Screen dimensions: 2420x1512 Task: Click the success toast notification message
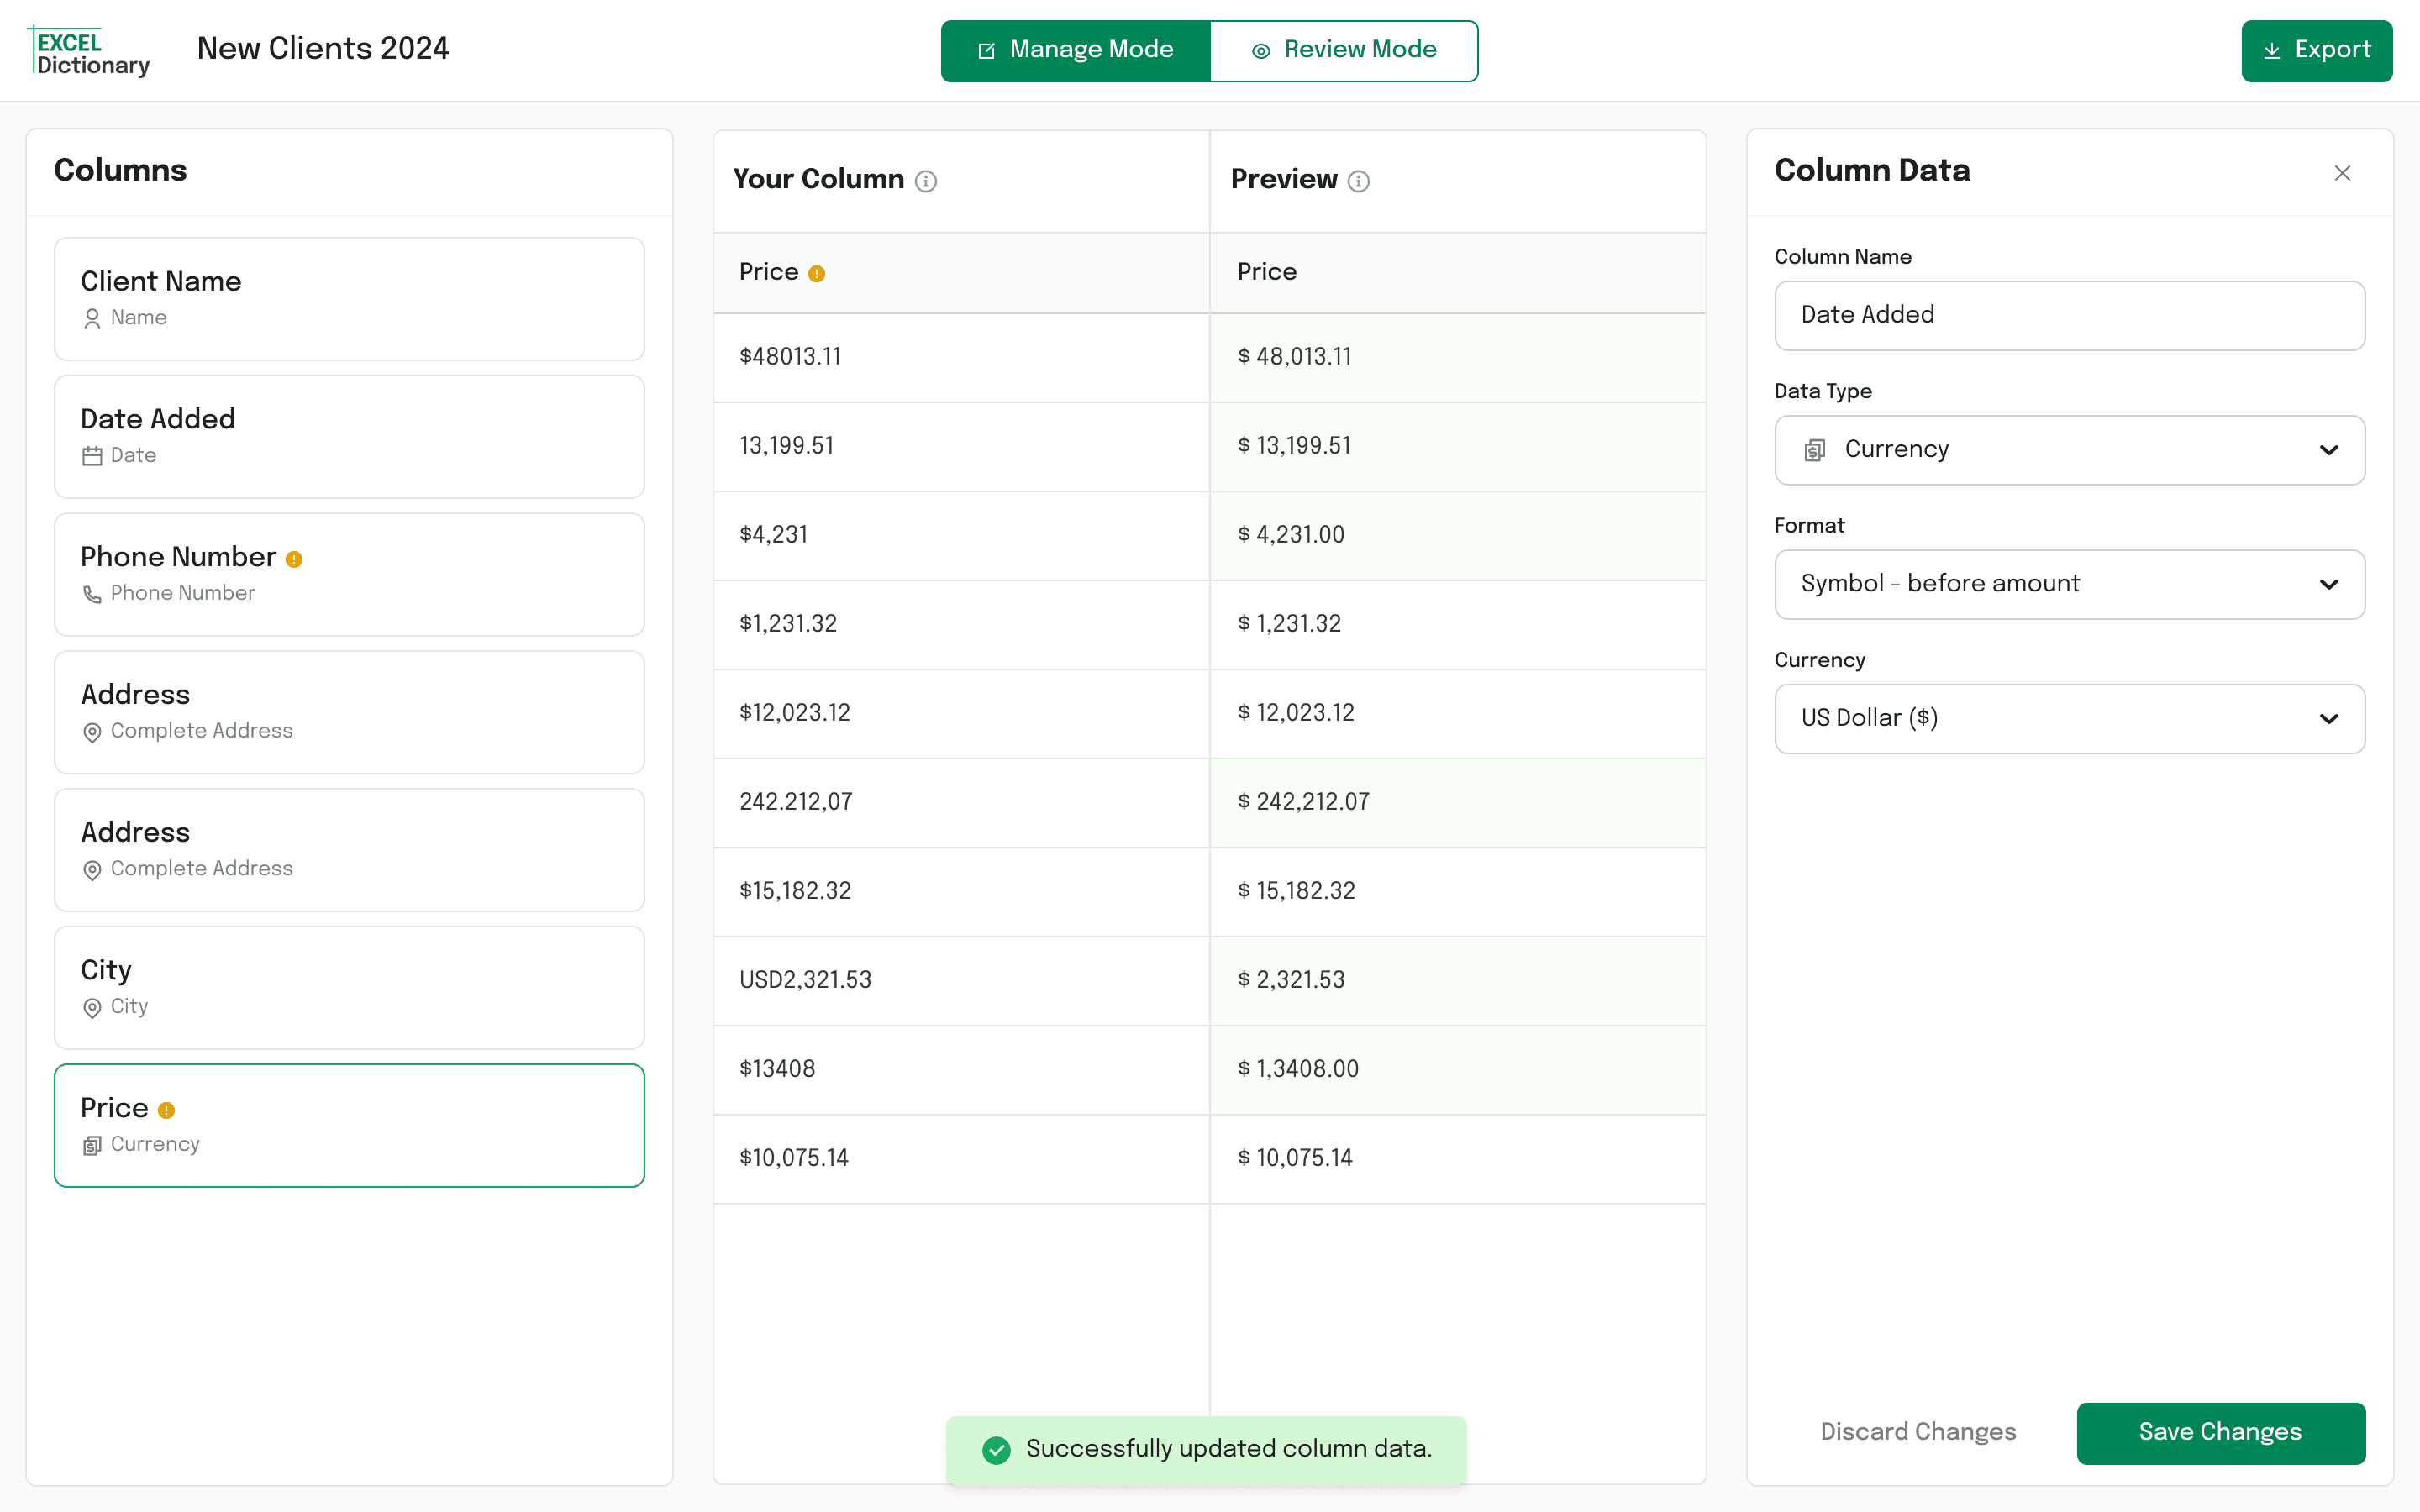[1206, 1450]
